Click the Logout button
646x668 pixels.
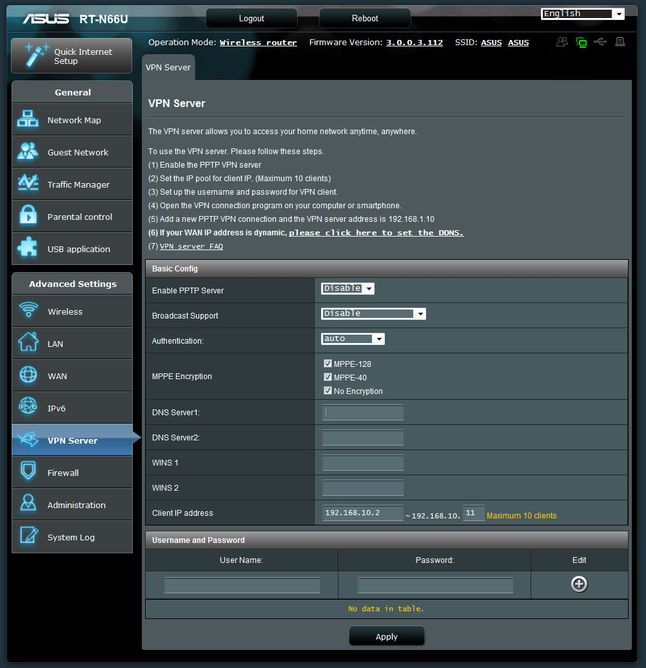click(251, 18)
